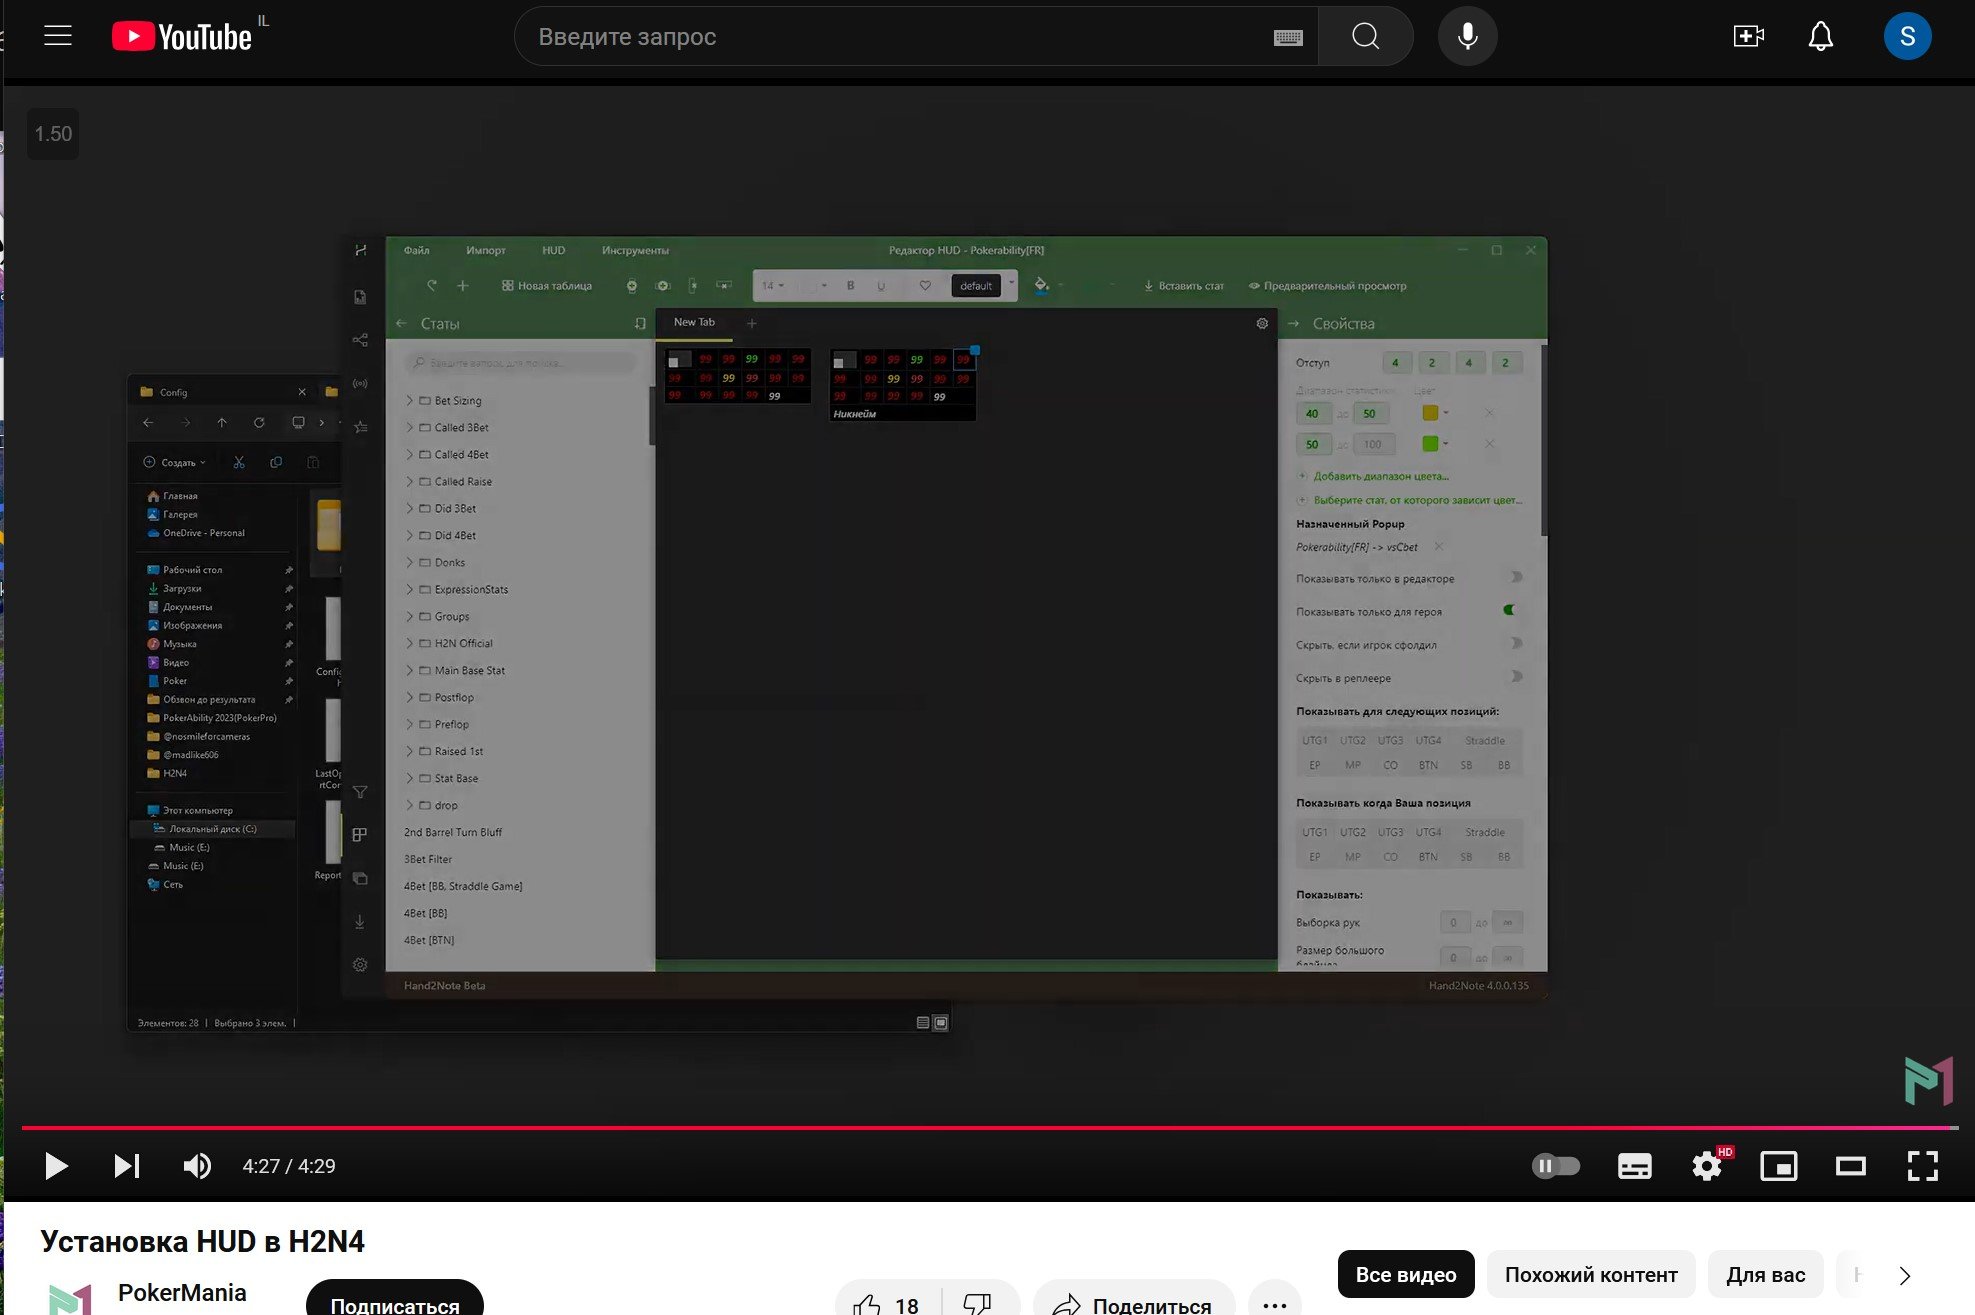Click the on-screen keyboard icon in search
The height and width of the screenshot is (1315, 1975).
[1288, 37]
